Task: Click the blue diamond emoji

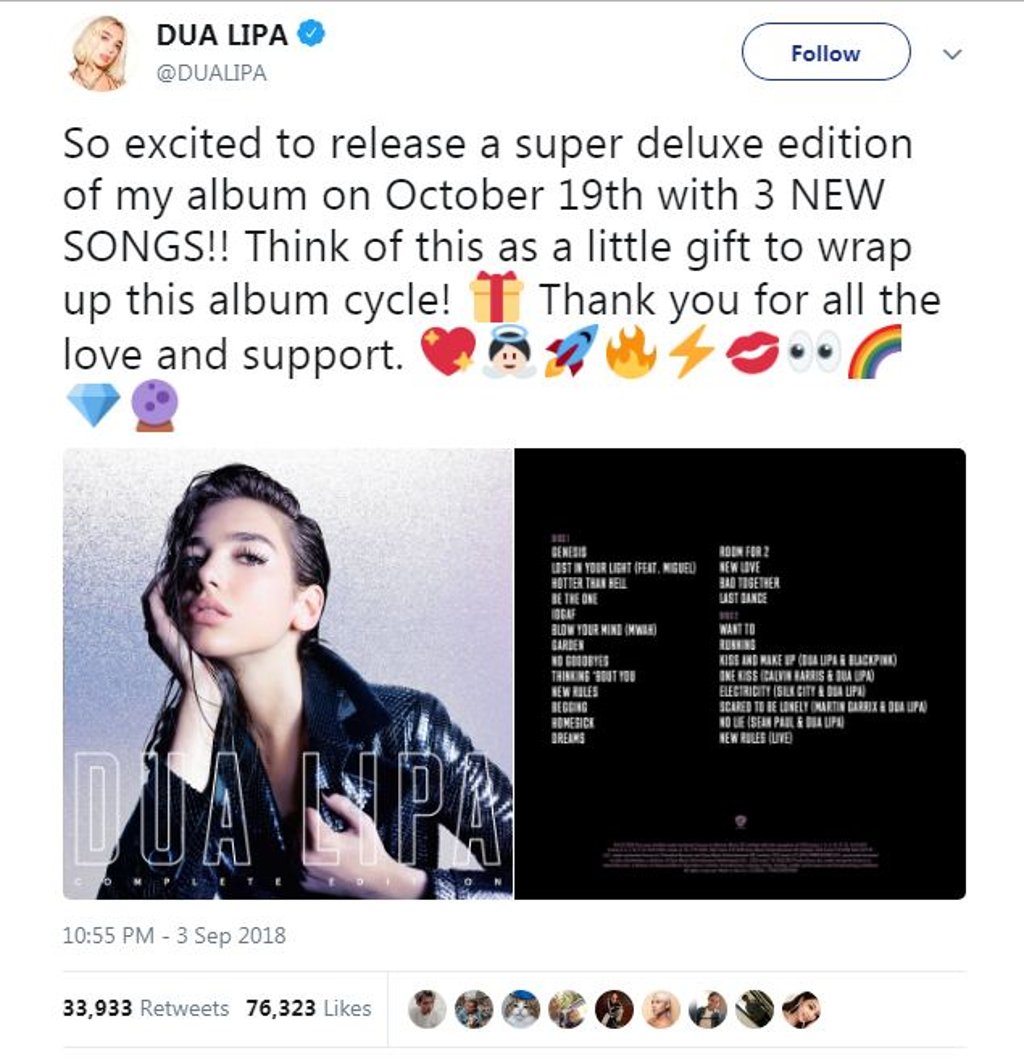Action: (93, 405)
